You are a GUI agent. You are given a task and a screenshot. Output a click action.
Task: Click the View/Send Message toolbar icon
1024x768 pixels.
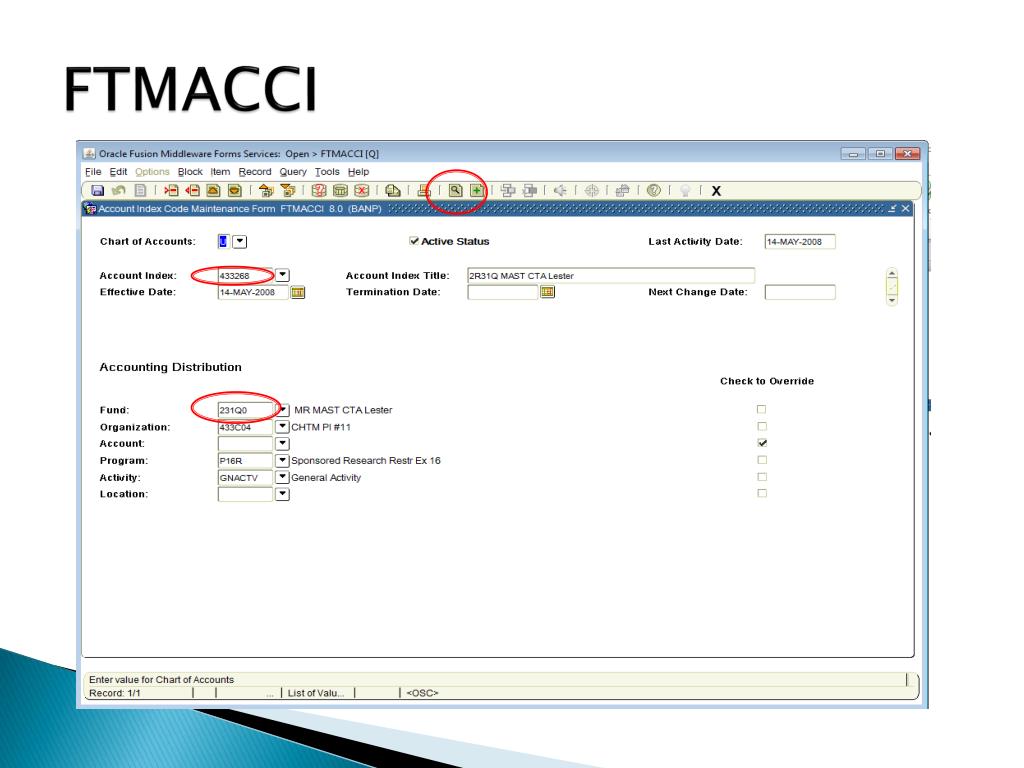click(392, 191)
